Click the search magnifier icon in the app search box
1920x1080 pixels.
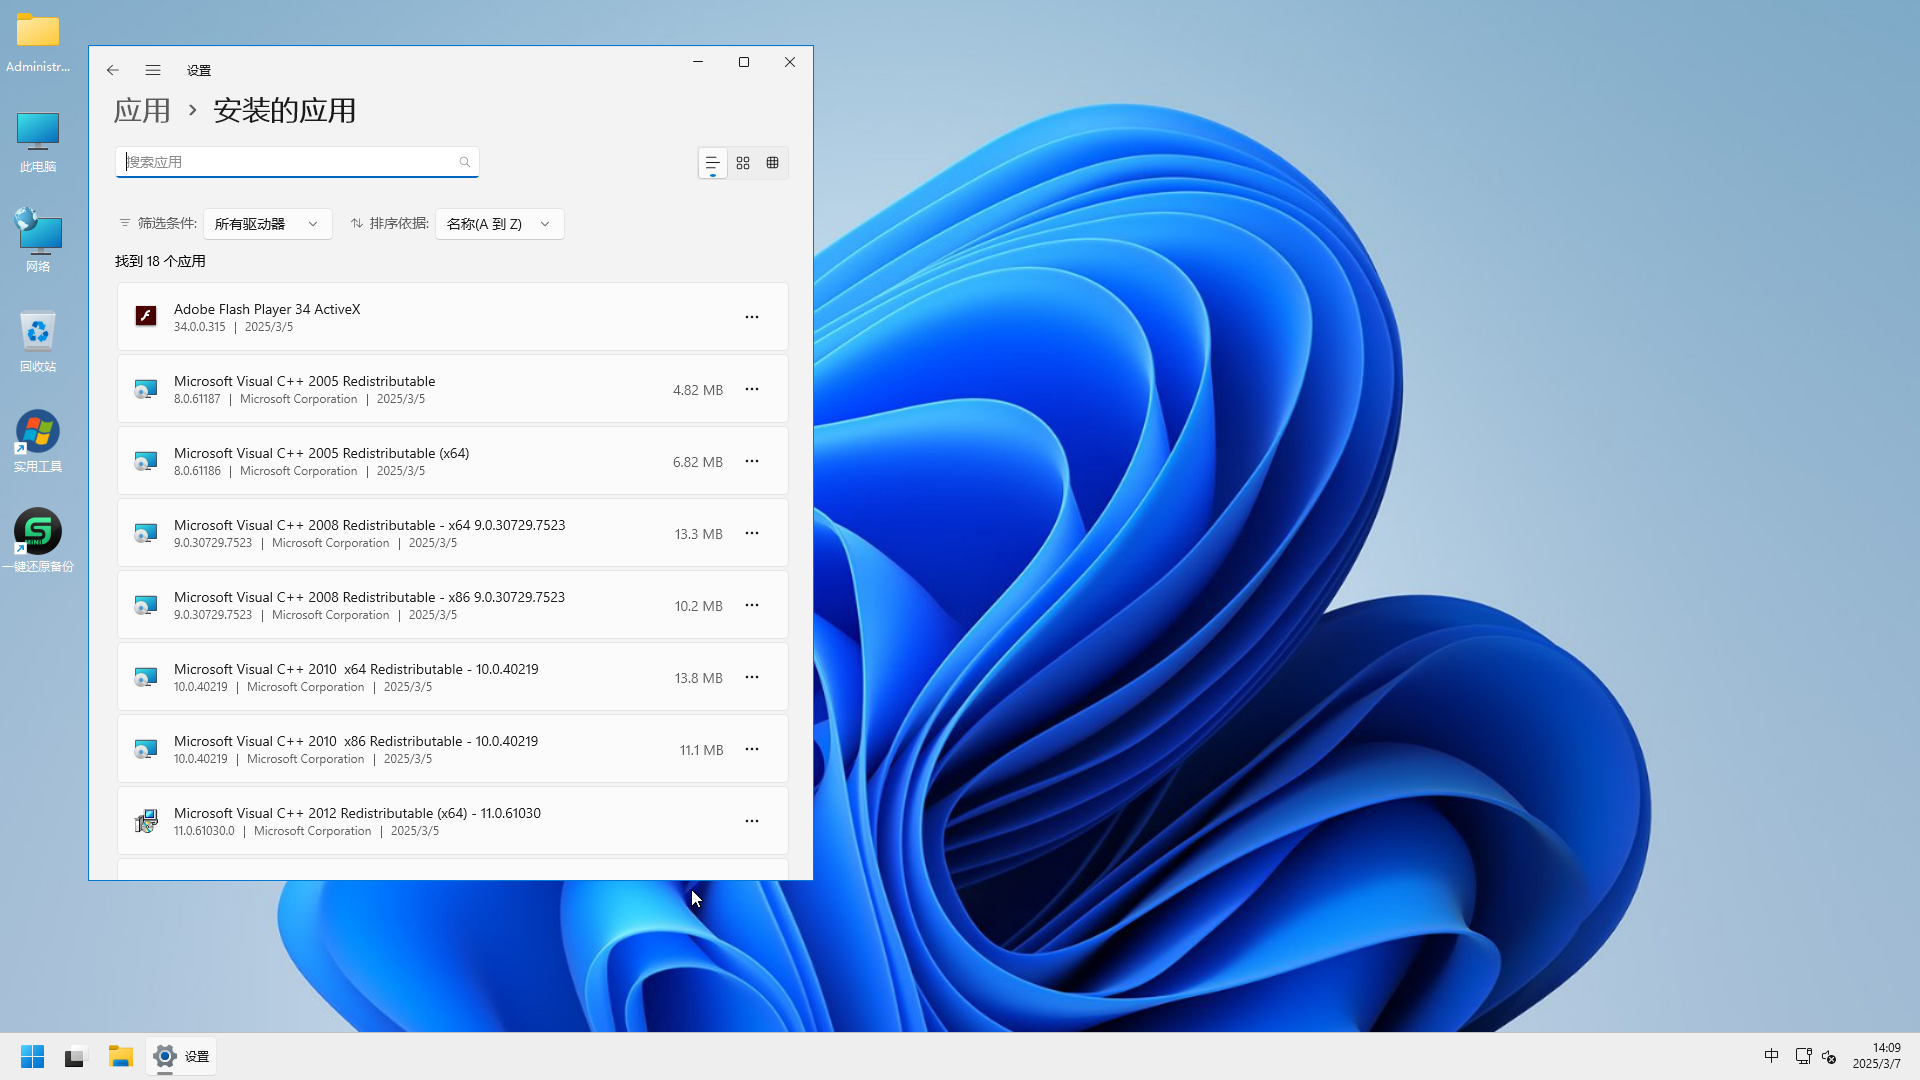(465, 162)
